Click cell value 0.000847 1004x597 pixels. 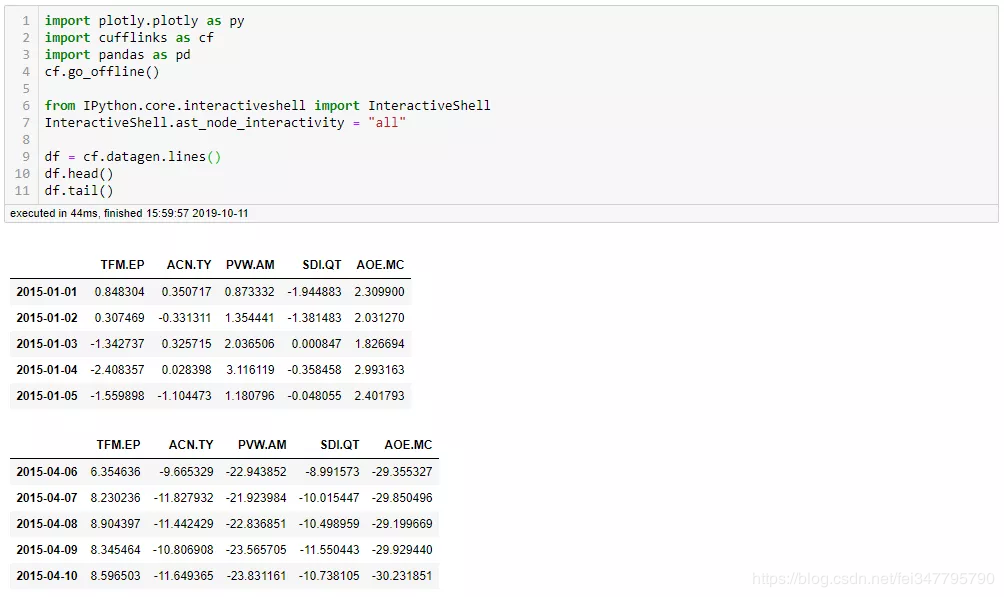[316, 344]
